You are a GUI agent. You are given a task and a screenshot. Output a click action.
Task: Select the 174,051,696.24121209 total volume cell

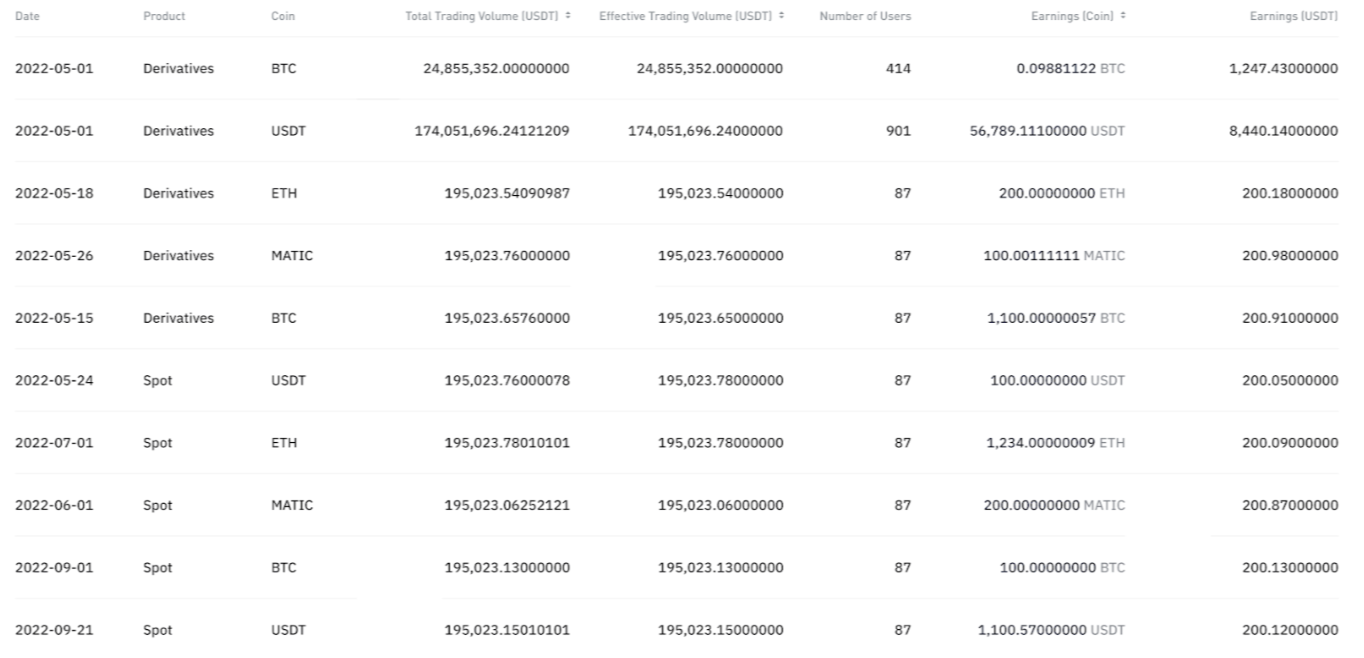pyautogui.click(x=492, y=131)
